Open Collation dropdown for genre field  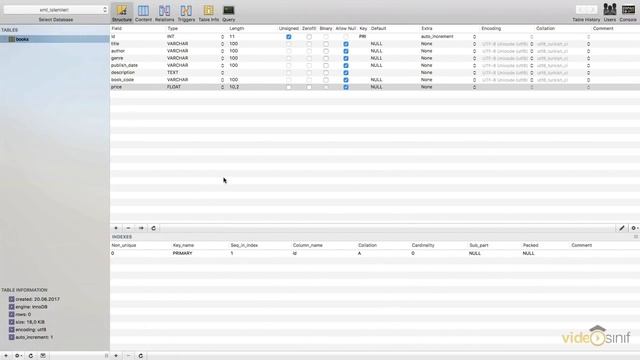pyautogui.click(x=588, y=58)
